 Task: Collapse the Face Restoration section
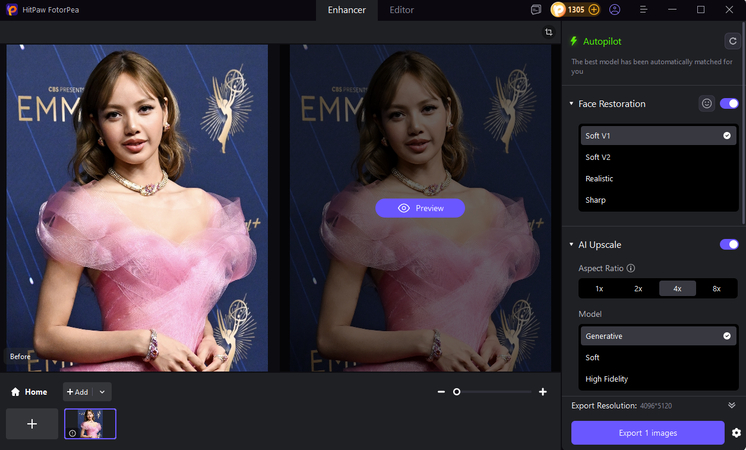click(571, 104)
